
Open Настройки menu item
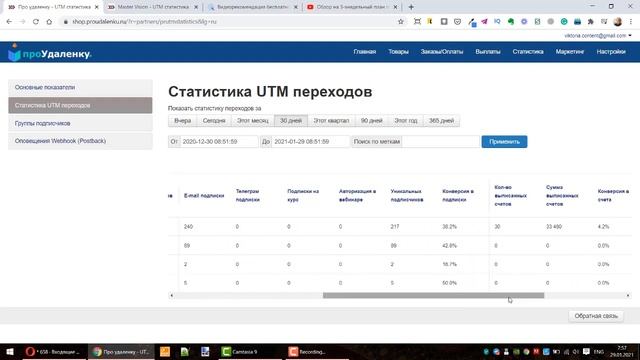[x=611, y=52]
